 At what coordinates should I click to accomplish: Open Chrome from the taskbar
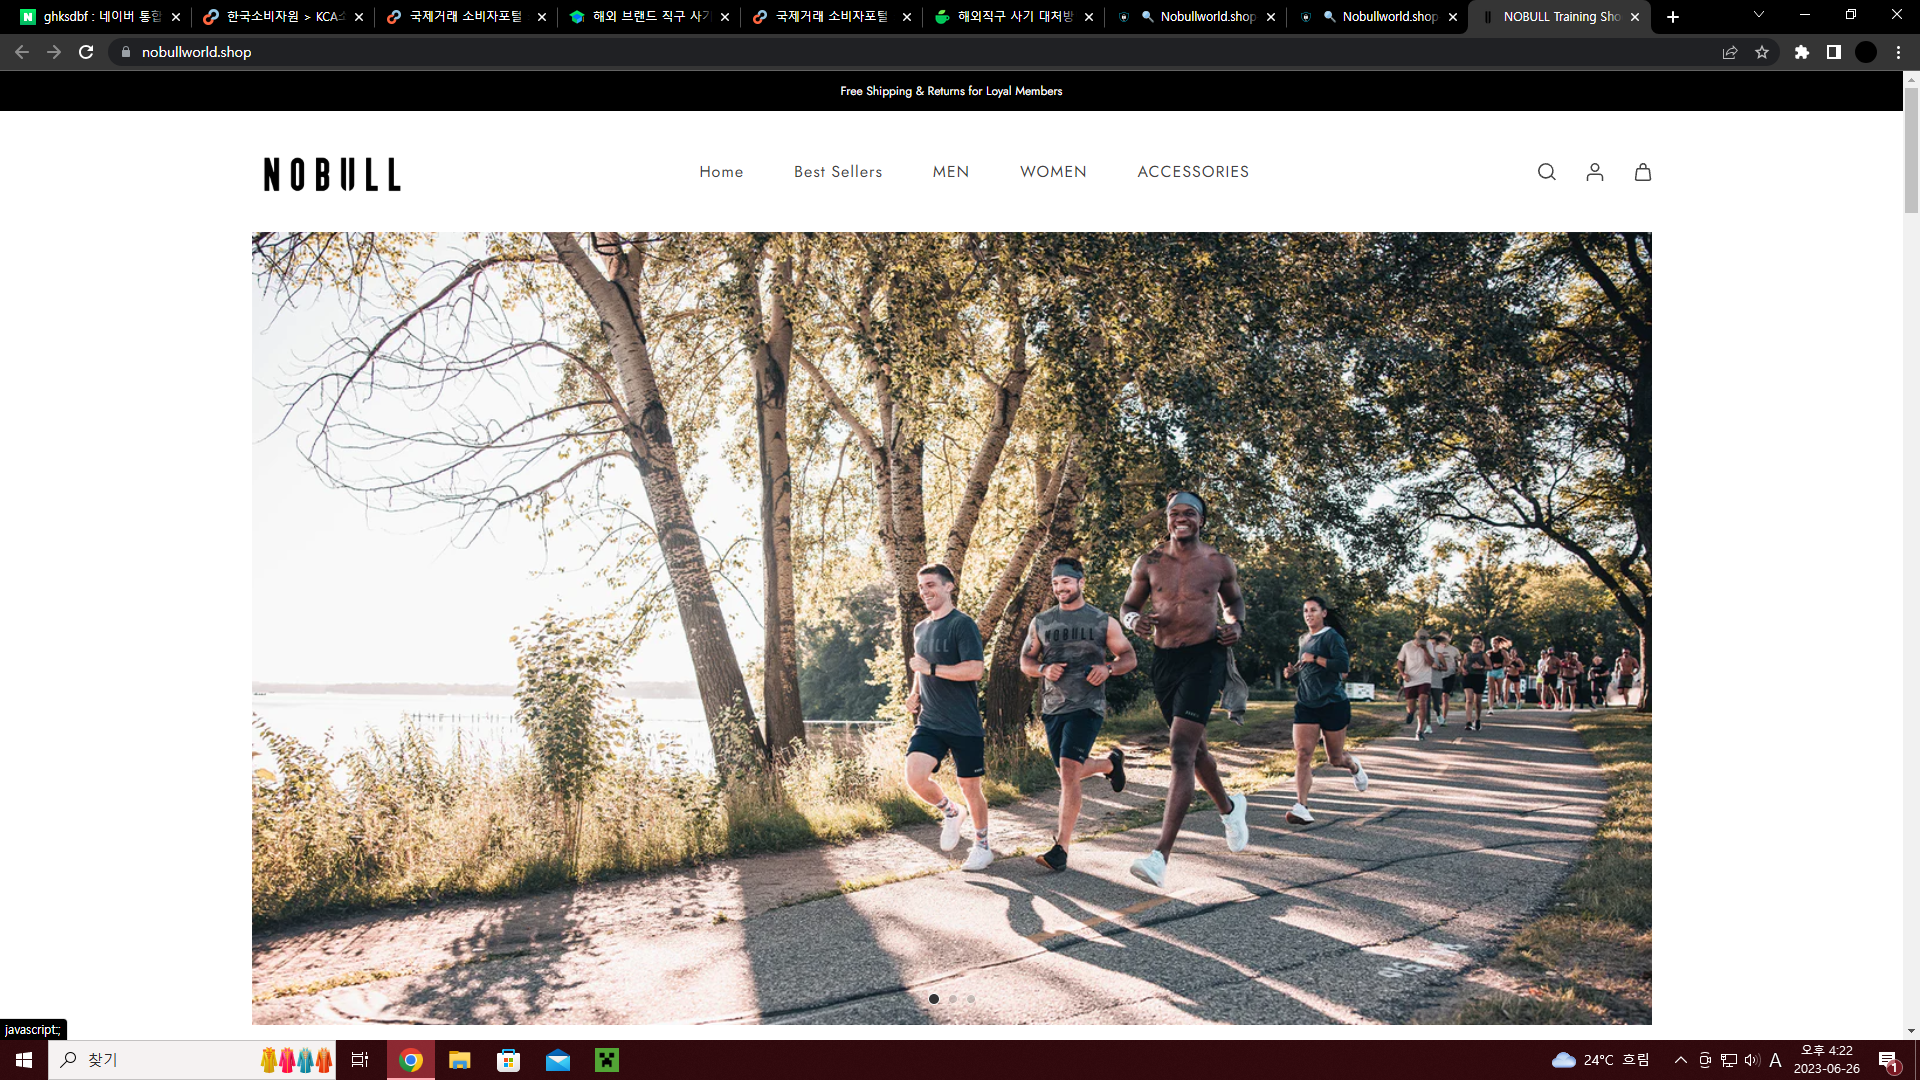411,1060
